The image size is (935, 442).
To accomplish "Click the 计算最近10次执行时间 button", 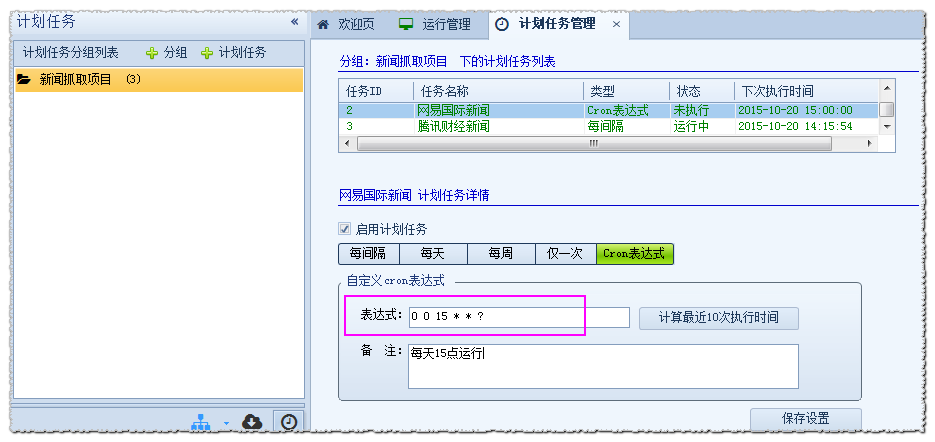I will (x=718, y=318).
